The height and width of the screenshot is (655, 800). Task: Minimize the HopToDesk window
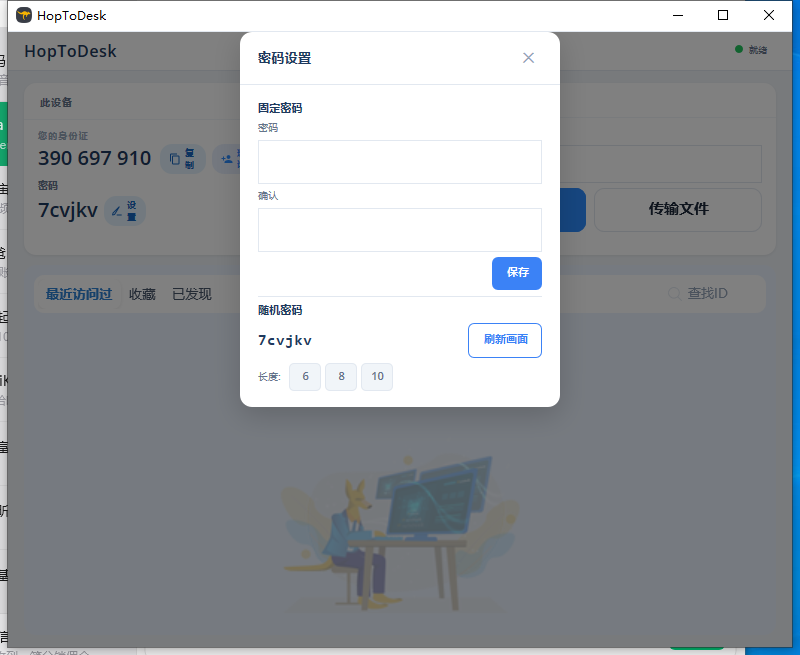[678, 15]
